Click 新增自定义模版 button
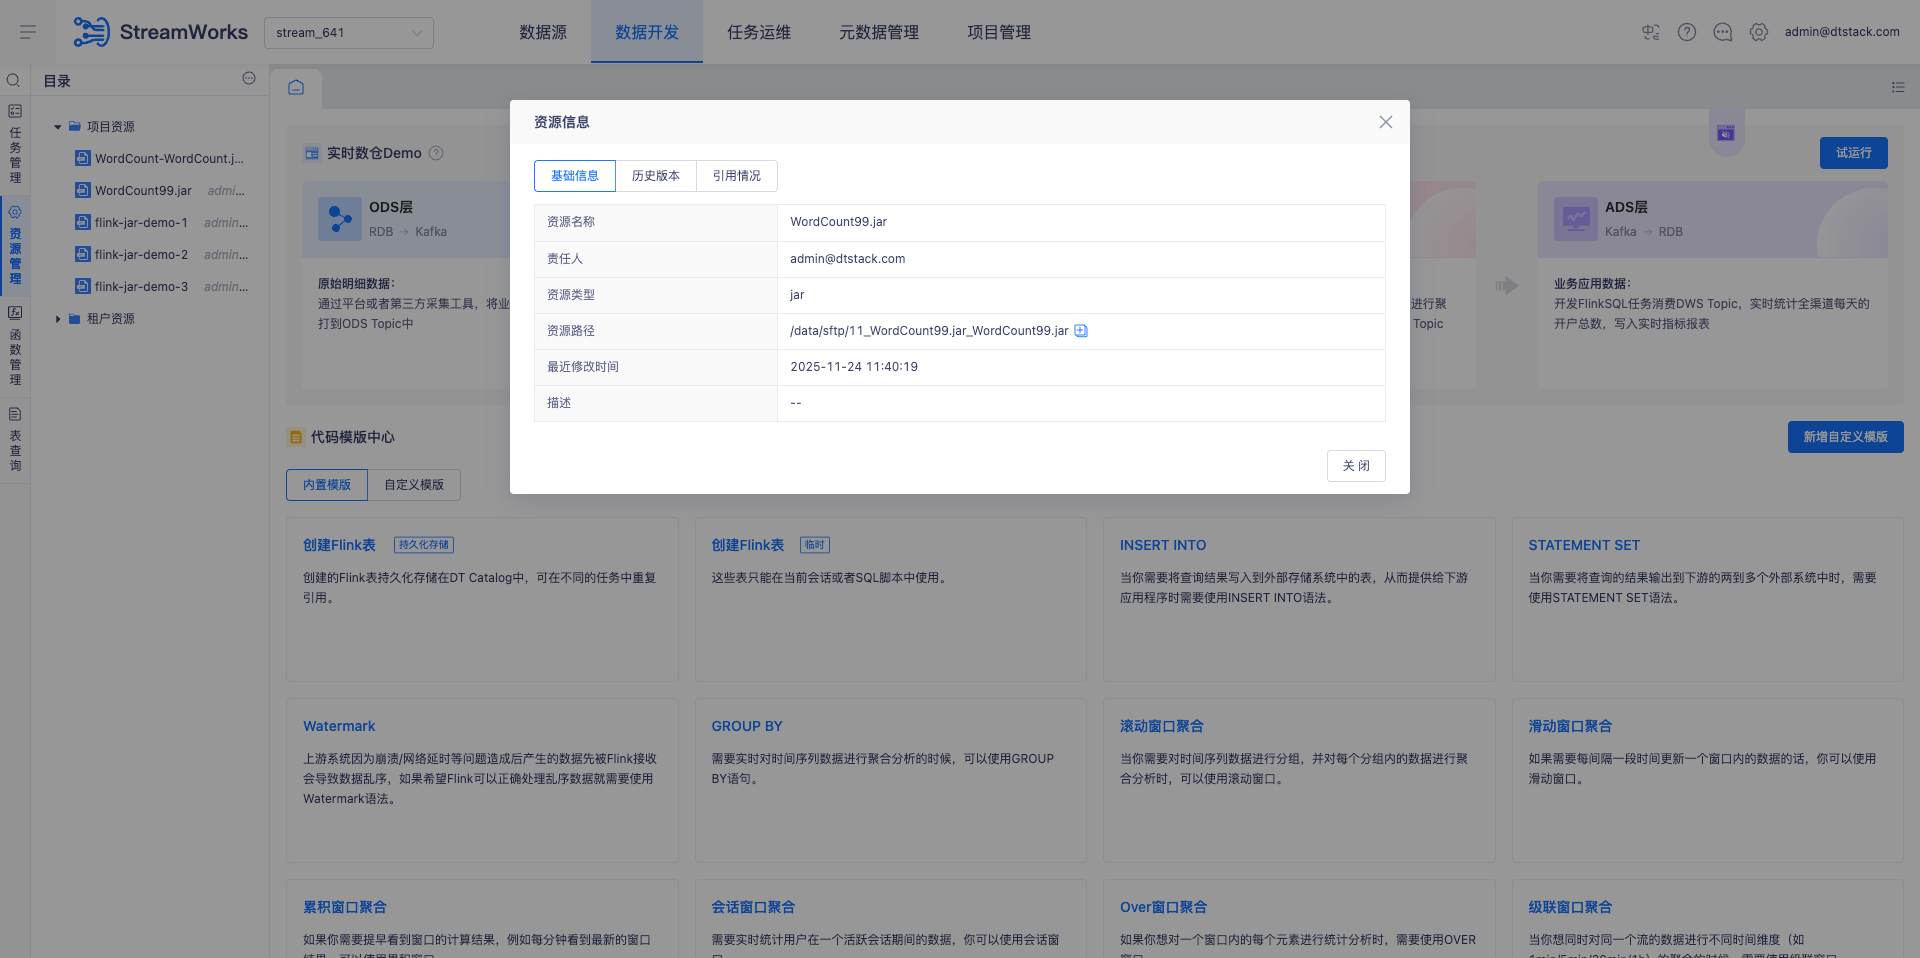 1845,437
